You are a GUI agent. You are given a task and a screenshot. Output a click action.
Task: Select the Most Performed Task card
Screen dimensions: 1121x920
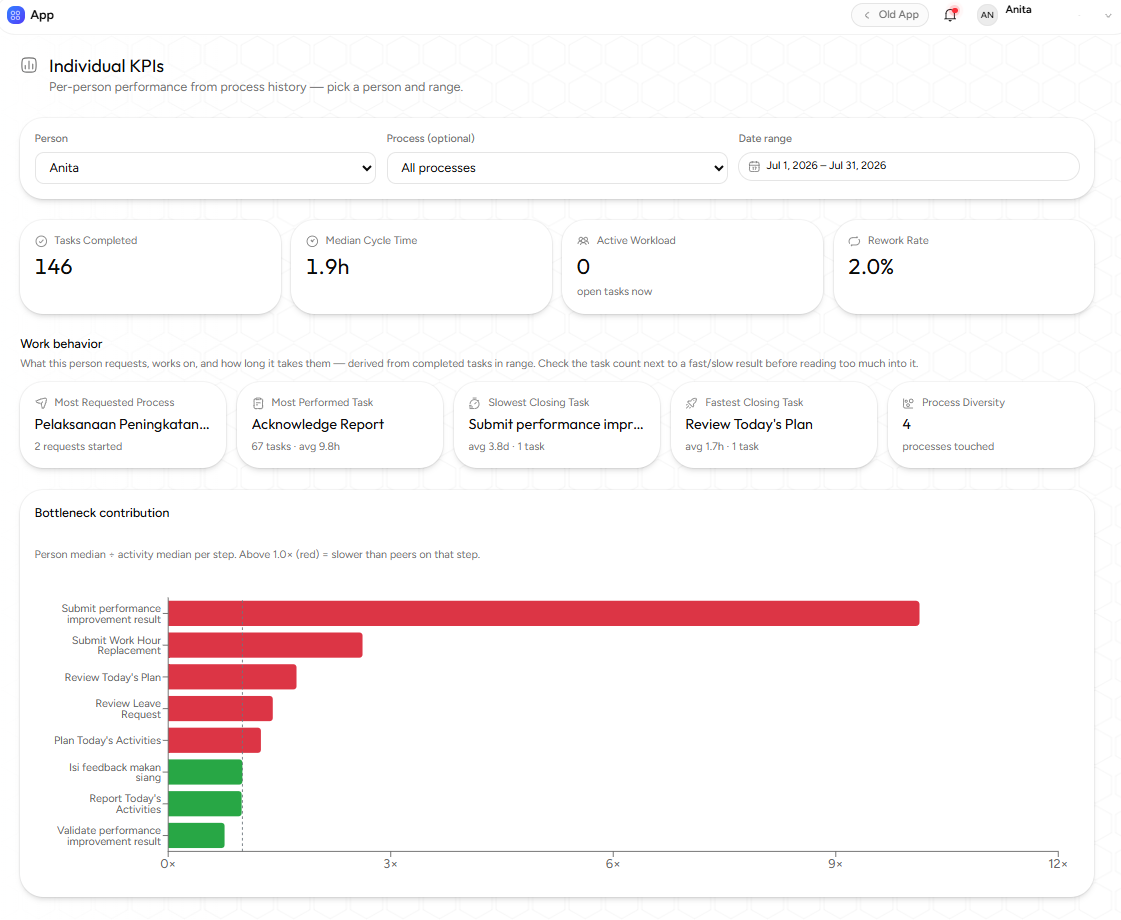coord(340,425)
